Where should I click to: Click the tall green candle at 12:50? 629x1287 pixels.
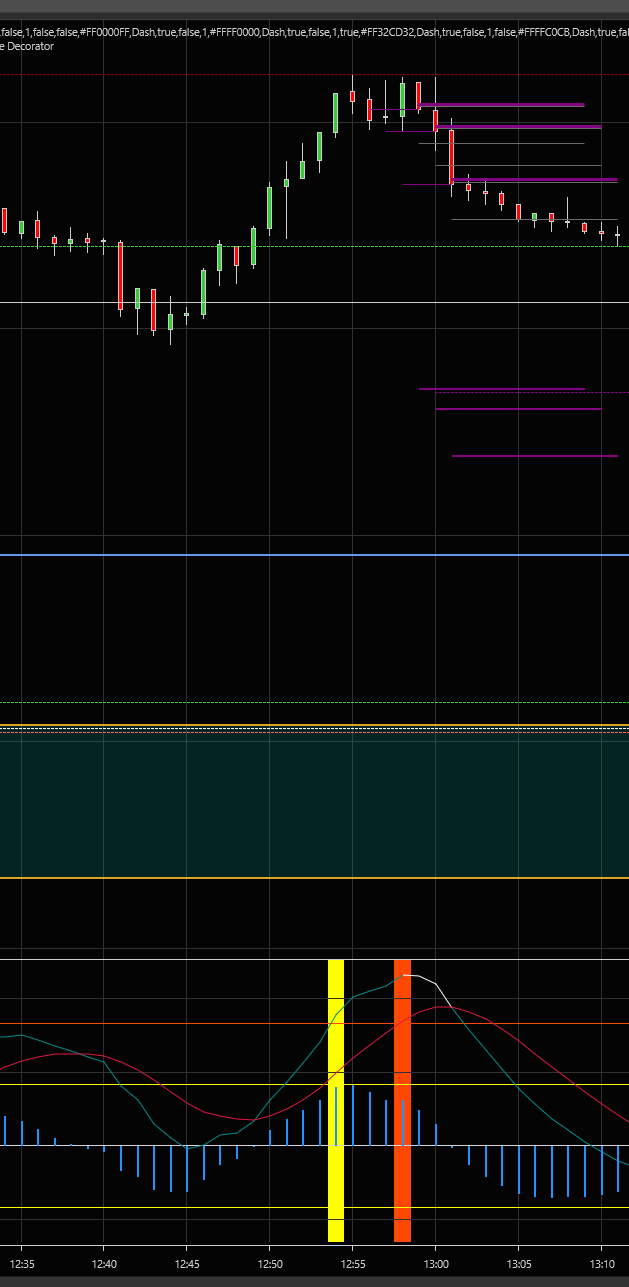[x=269, y=207]
